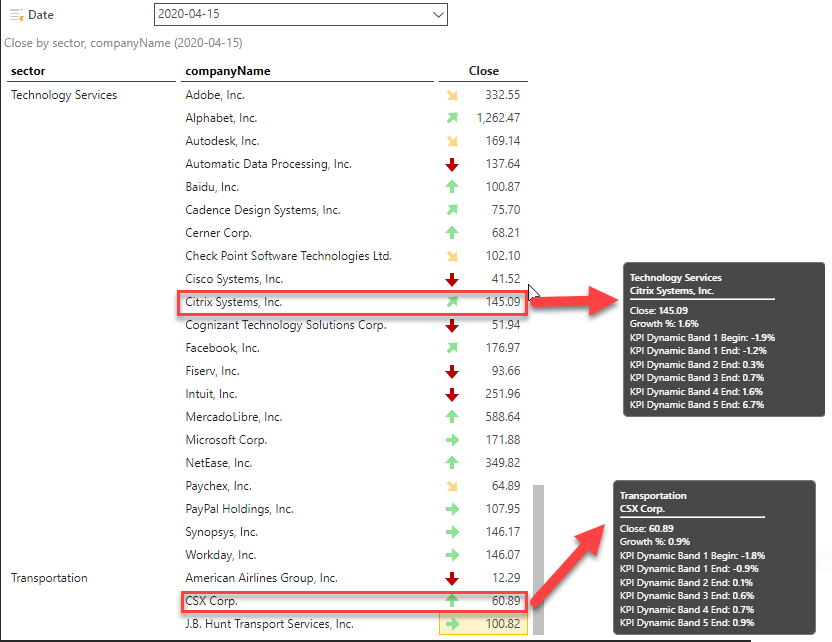Sort by the sector column header
Image resolution: width=832 pixels, height=642 pixels.
coord(28,71)
